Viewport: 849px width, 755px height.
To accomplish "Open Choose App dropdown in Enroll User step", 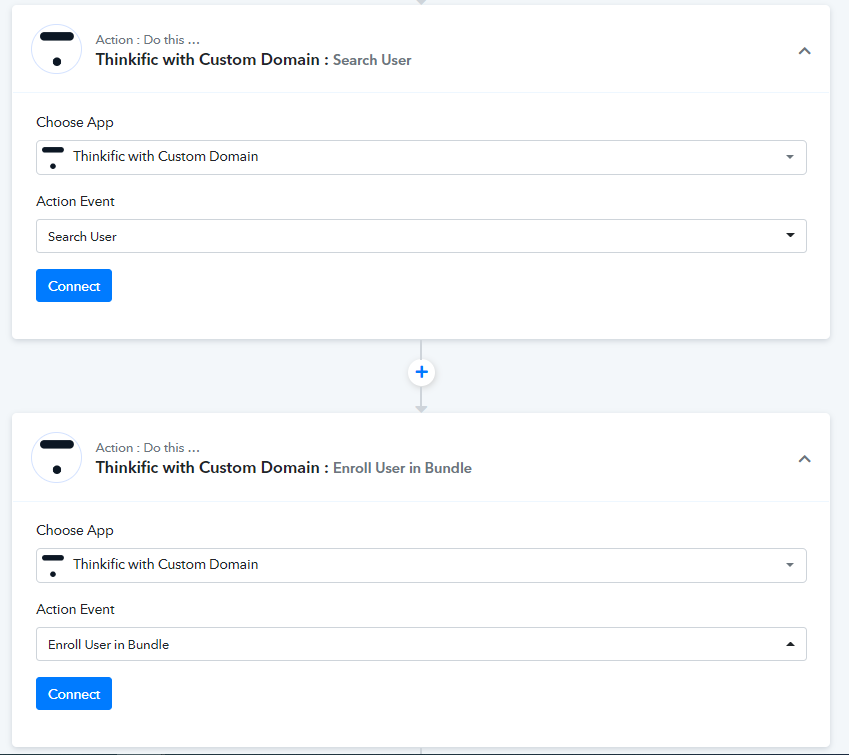I will 421,565.
